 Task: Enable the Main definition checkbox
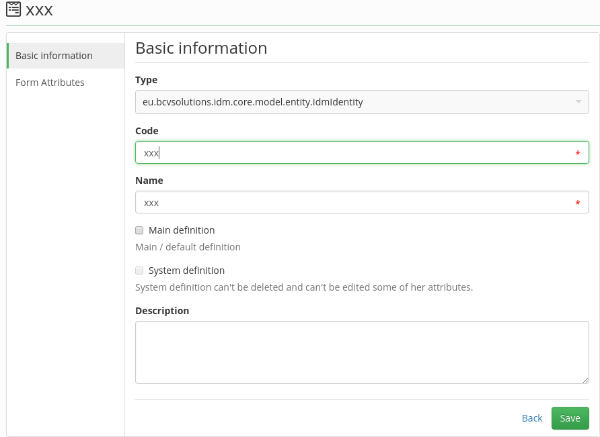coord(139,230)
